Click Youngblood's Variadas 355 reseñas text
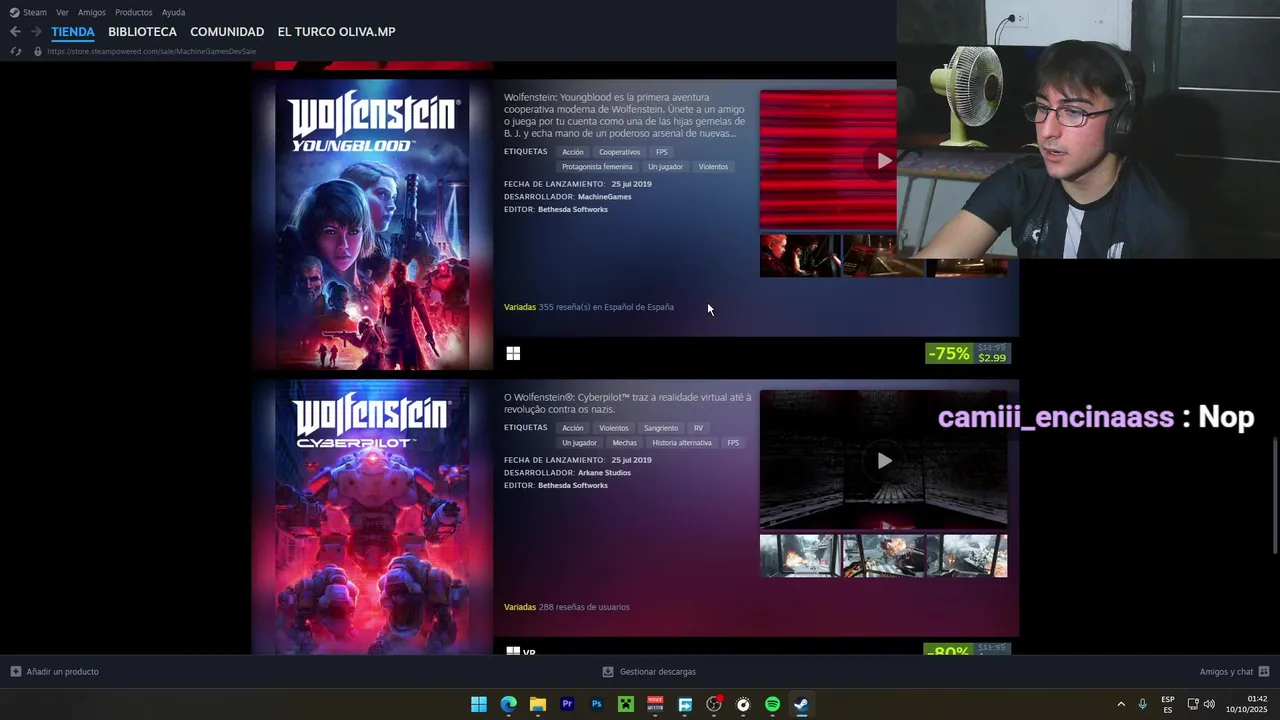Viewport: 1280px width, 720px height. click(x=589, y=307)
